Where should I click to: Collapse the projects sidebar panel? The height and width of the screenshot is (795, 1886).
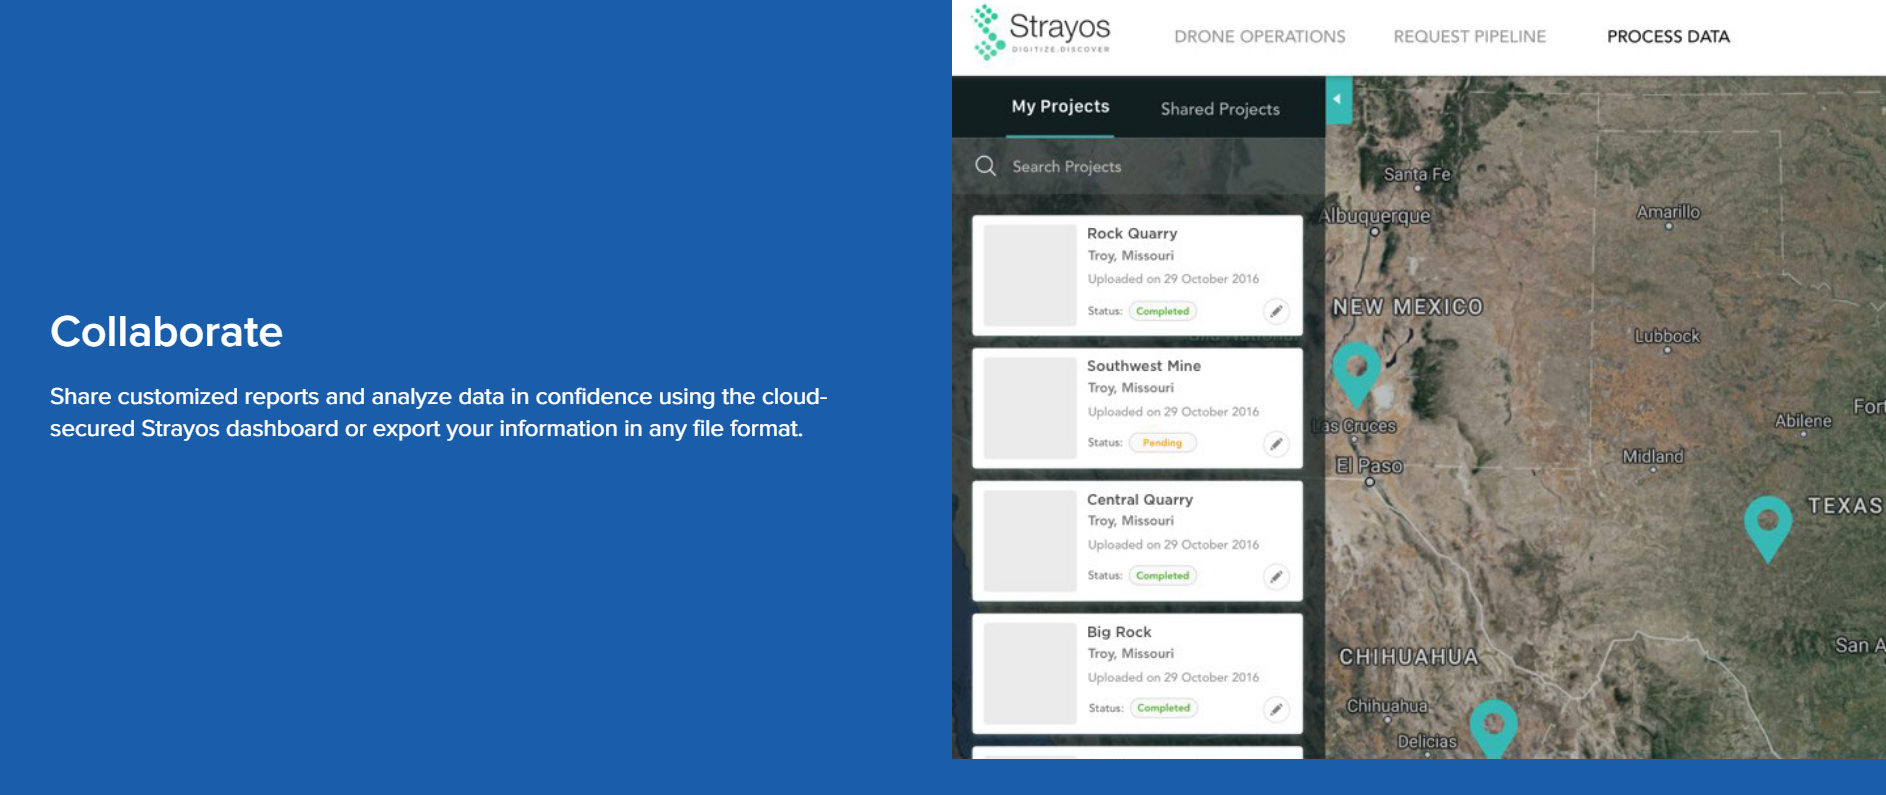(1338, 99)
